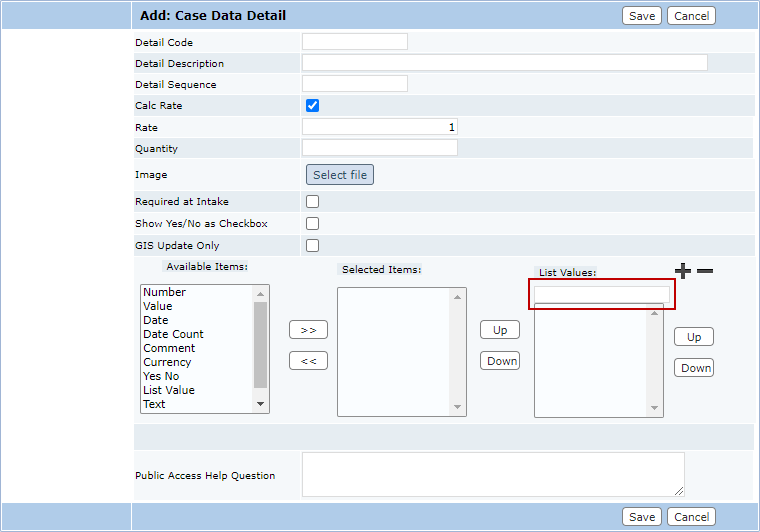
Task: Check the GIS Update Only box
Action: tap(312, 246)
